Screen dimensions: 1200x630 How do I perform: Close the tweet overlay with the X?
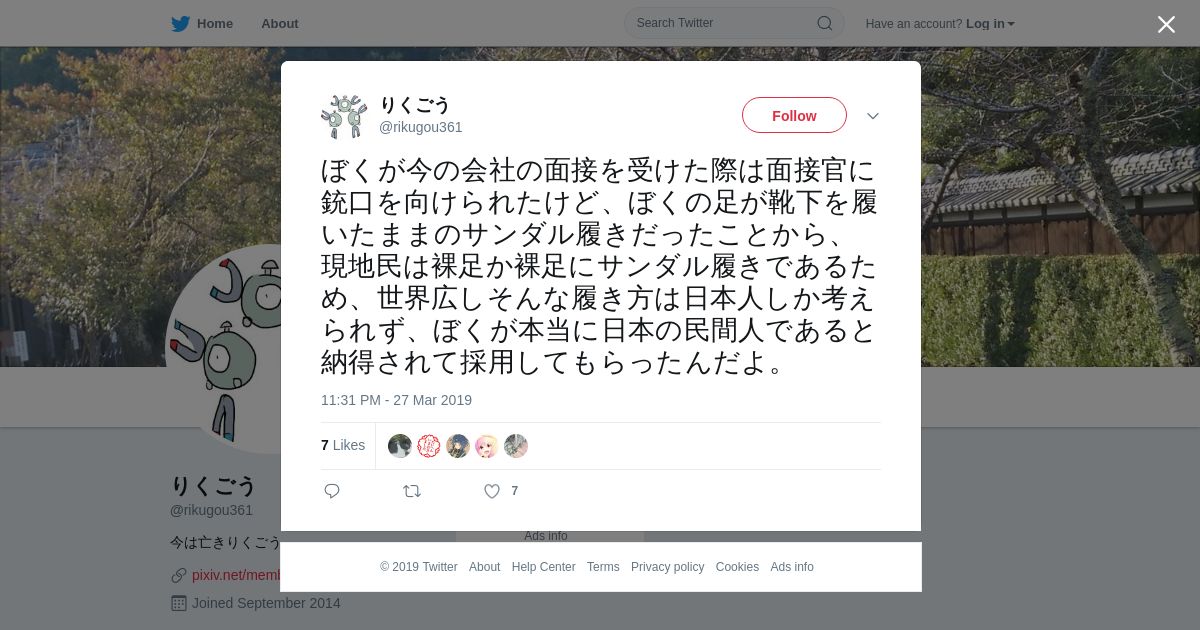point(1166,24)
